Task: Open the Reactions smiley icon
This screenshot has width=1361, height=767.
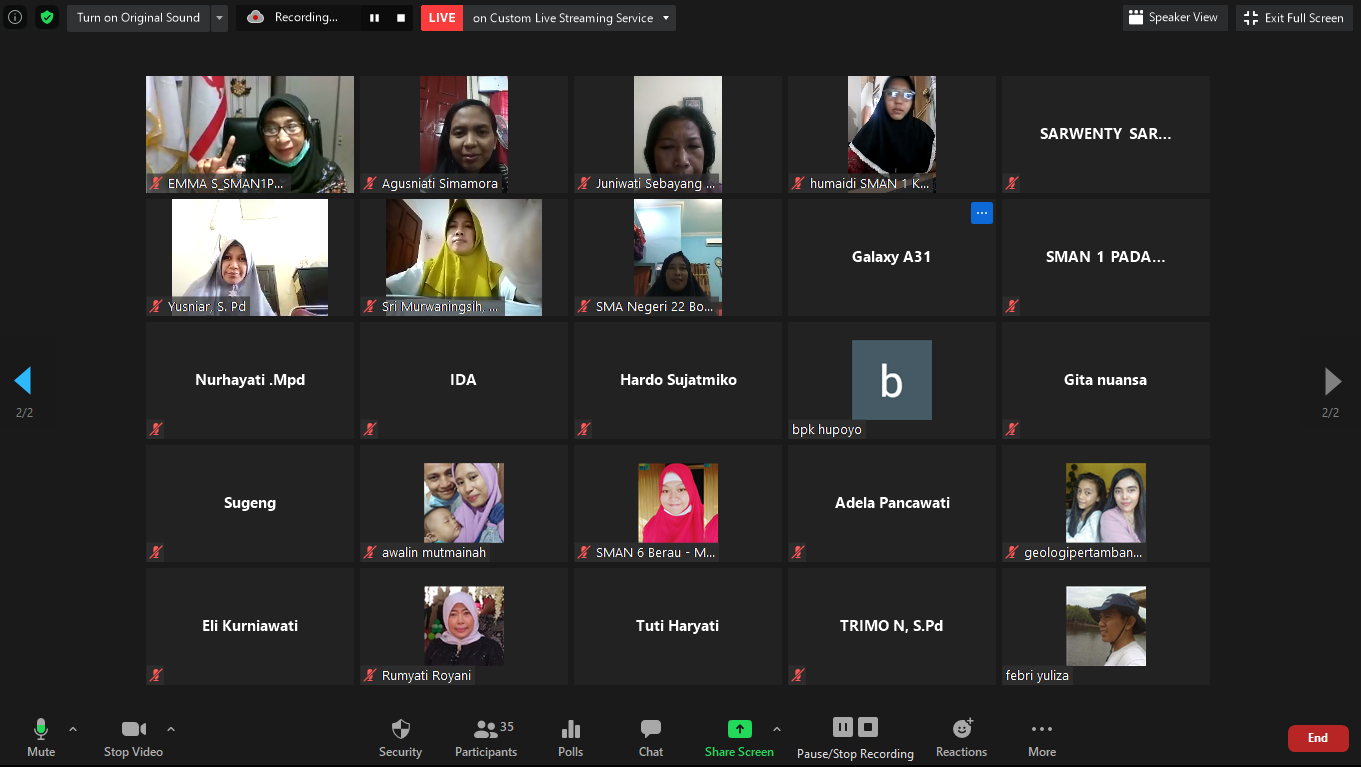Action: pos(961,729)
